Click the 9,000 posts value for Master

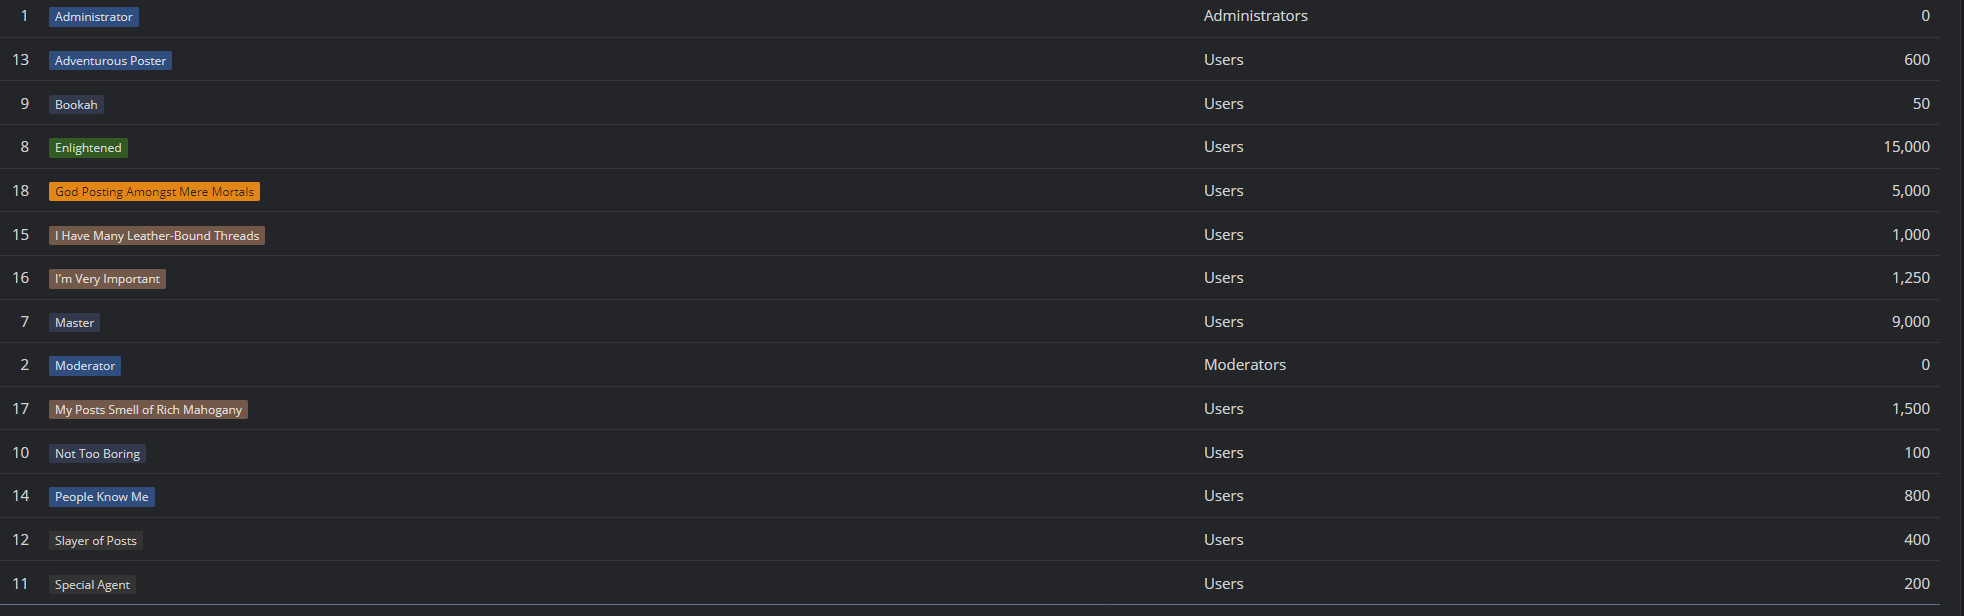1910,322
